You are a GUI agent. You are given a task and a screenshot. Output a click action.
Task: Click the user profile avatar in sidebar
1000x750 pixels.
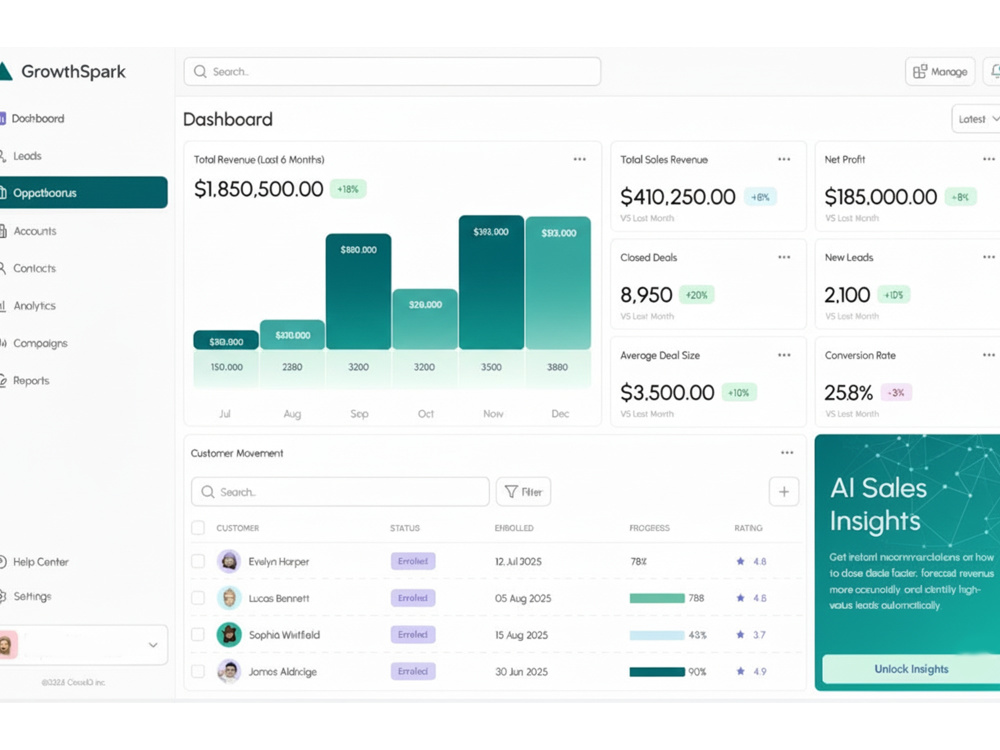8,645
